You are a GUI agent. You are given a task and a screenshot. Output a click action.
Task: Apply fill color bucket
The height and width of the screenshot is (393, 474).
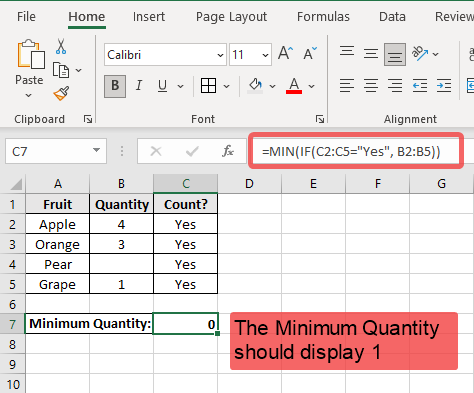tap(255, 86)
